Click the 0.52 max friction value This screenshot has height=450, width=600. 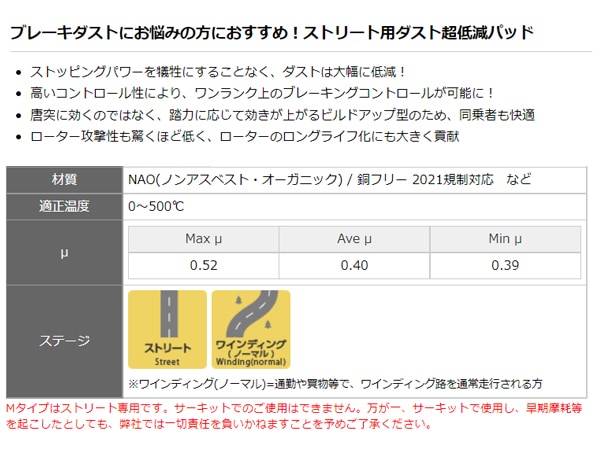(204, 266)
